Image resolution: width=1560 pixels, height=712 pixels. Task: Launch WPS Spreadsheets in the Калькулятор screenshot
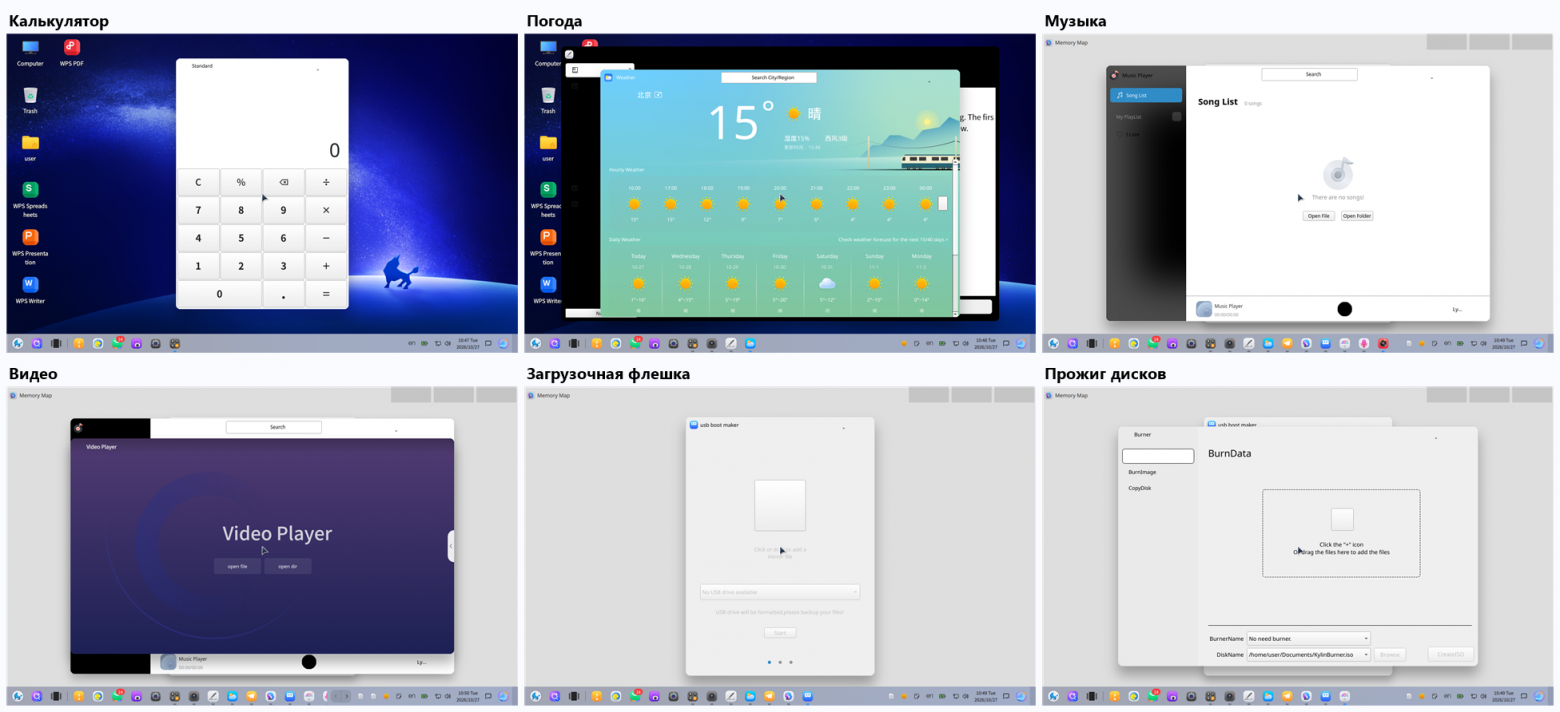click(x=30, y=198)
